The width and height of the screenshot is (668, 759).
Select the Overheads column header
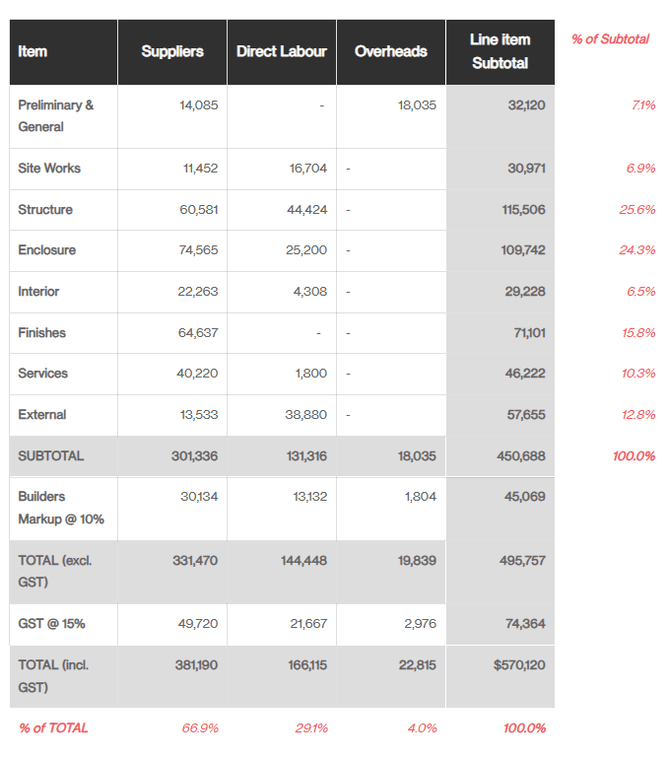pos(390,52)
